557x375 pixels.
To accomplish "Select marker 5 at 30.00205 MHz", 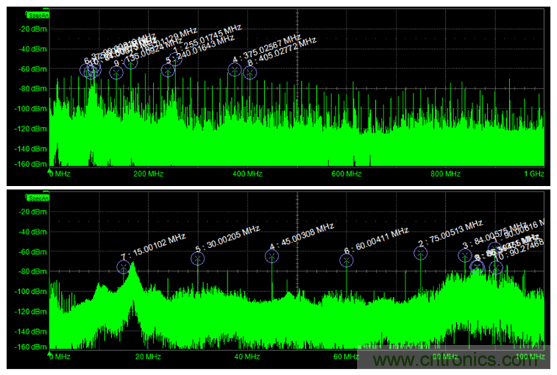I will click(x=198, y=259).
